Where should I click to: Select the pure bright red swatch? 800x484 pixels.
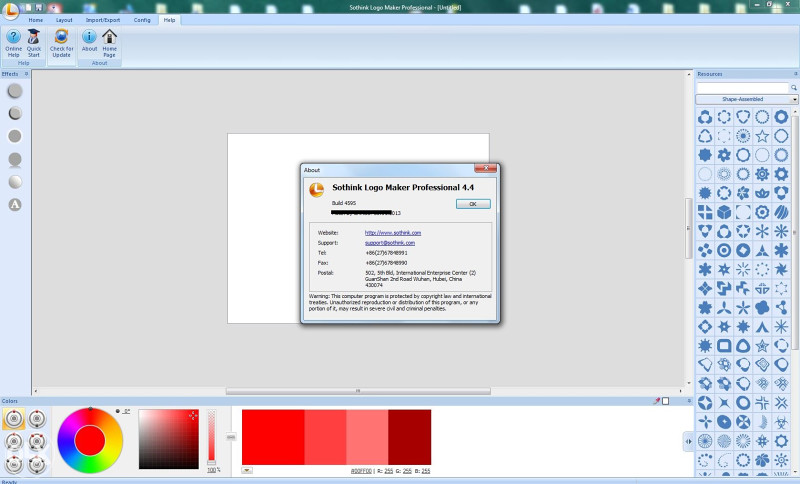273,437
